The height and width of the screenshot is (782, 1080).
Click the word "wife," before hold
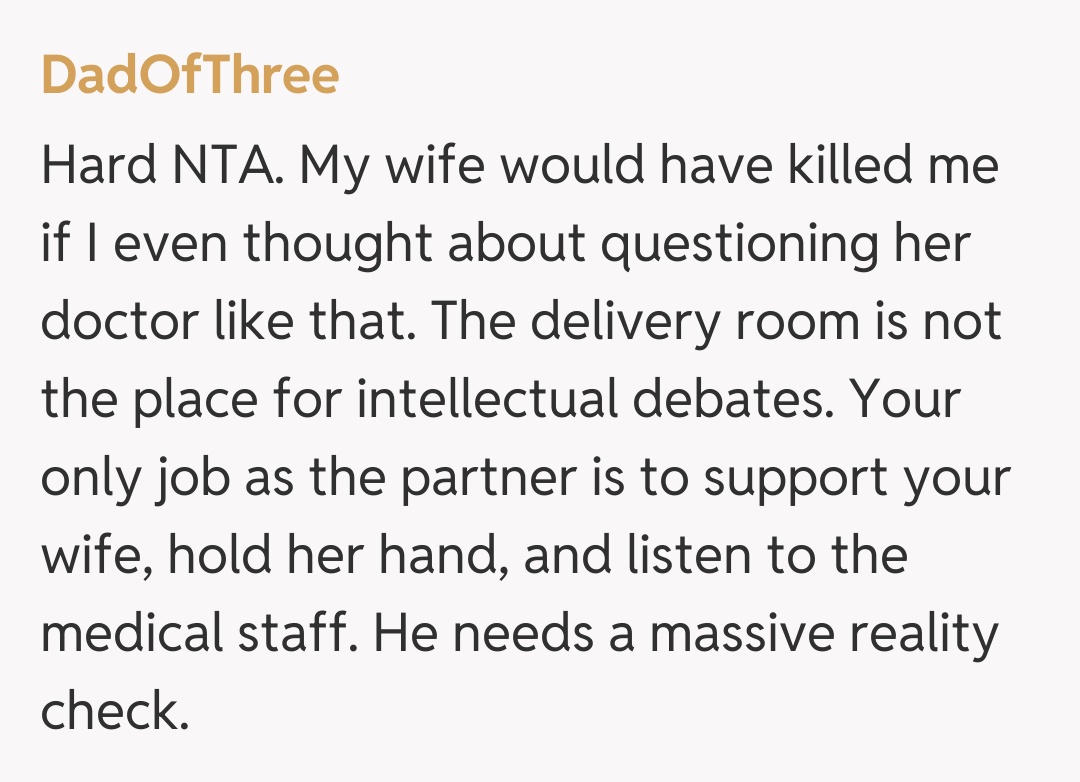[96, 555]
